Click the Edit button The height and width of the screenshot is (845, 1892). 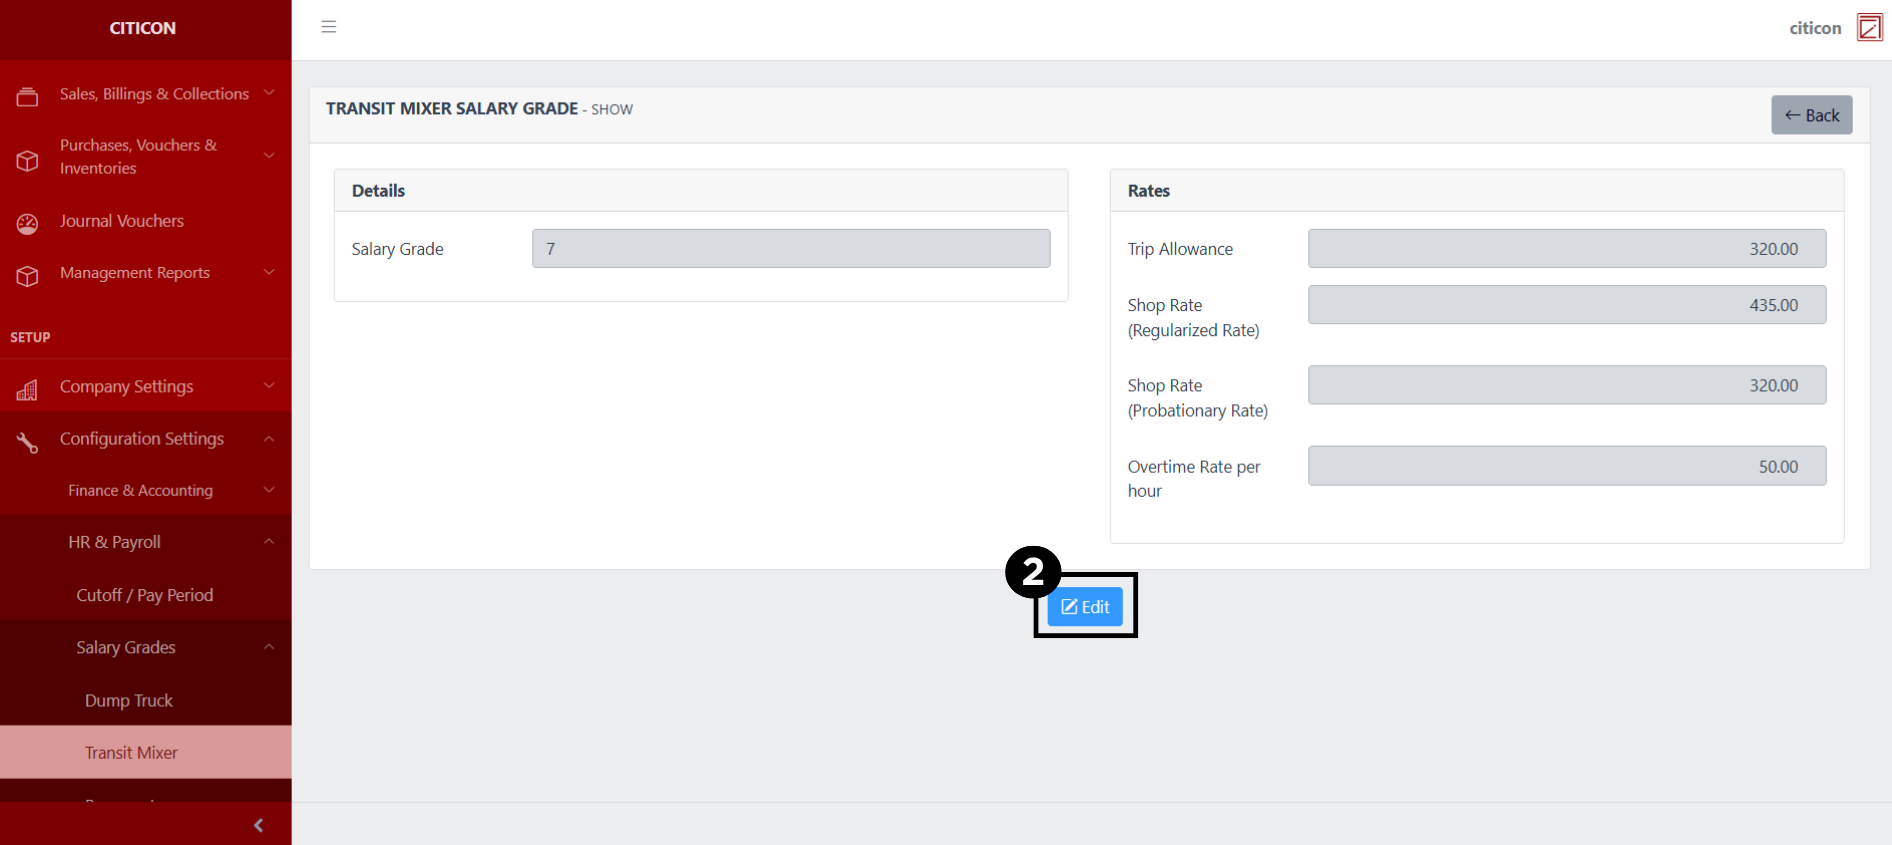coord(1085,607)
